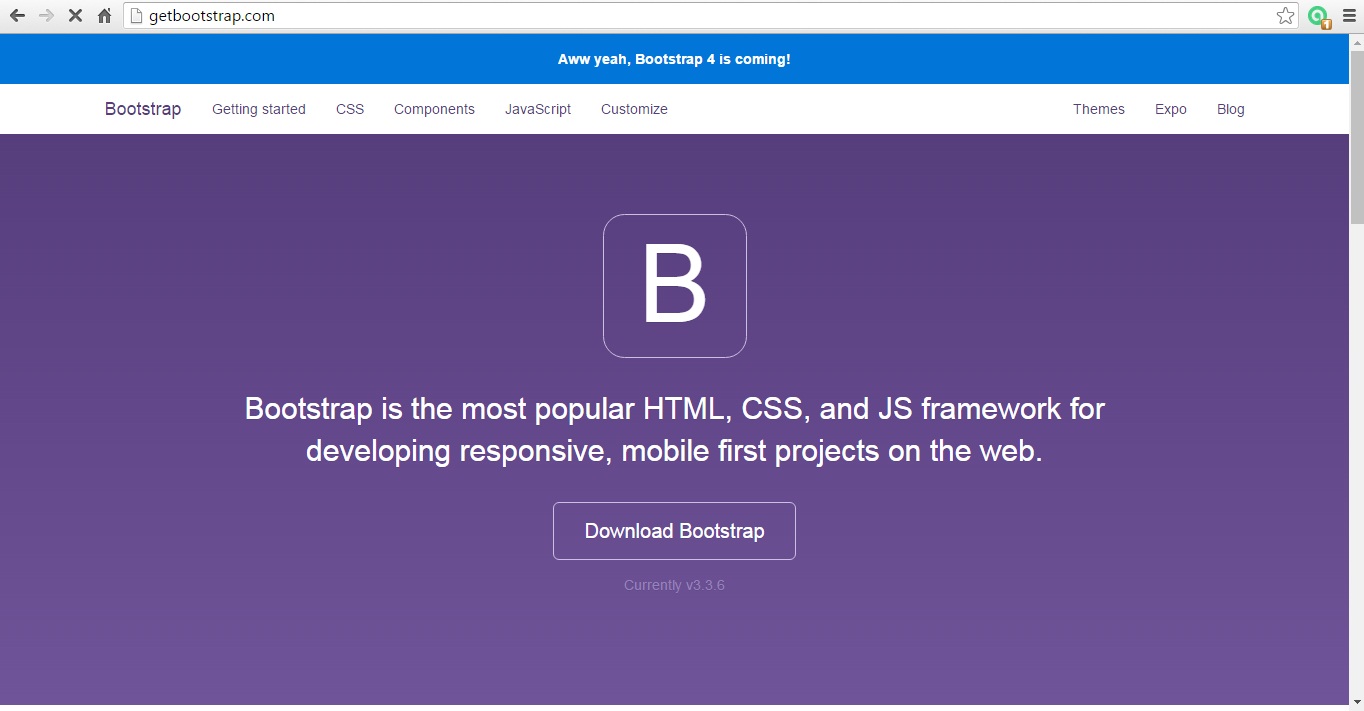Click the large Bootstrap B logo
The image size is (1364, 711).
(674, 285)
